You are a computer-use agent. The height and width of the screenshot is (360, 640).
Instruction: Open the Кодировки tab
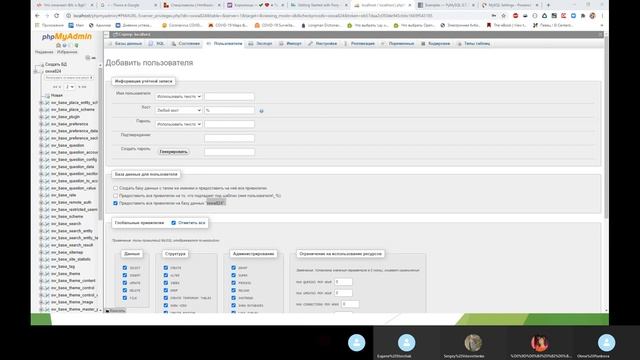click(x=436, y=44)
